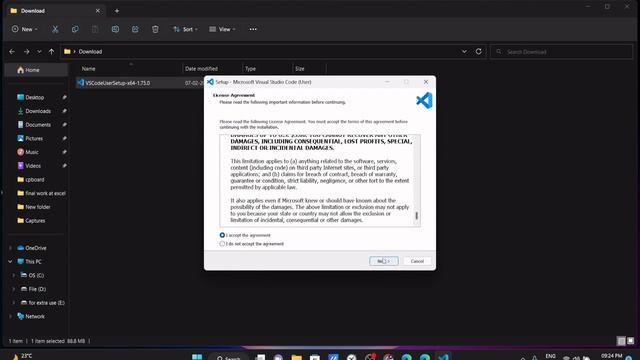The image size is (640, 360).
Task: Click the Search Download field
Action: [562, 52]
